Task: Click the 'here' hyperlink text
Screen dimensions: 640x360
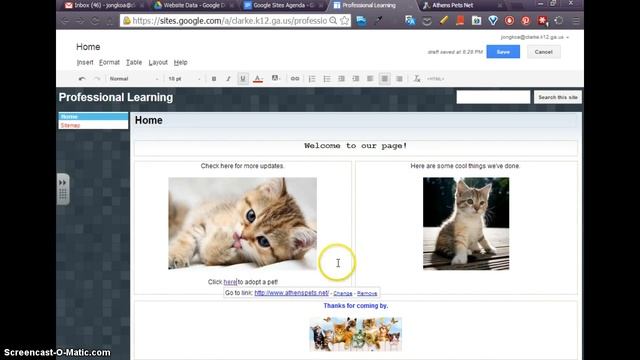Action: pyautogui.click(x=230, y=282)
